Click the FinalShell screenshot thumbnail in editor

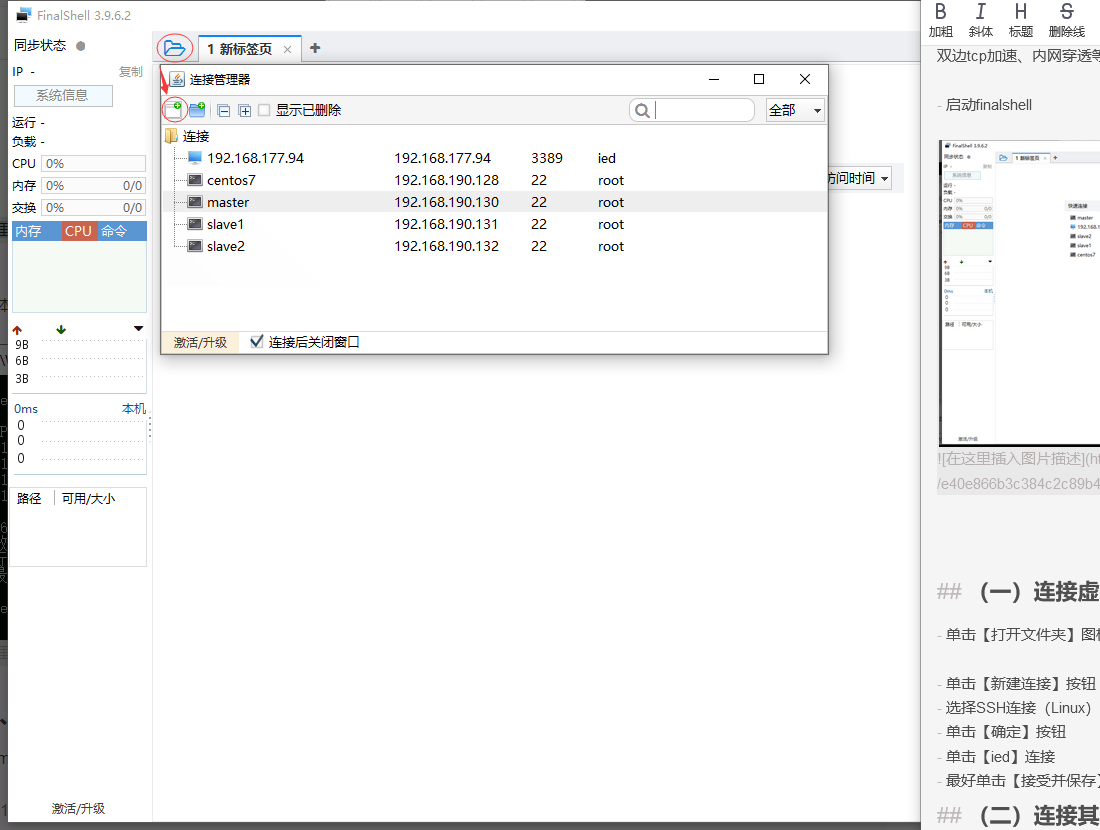pos(1019,293)
